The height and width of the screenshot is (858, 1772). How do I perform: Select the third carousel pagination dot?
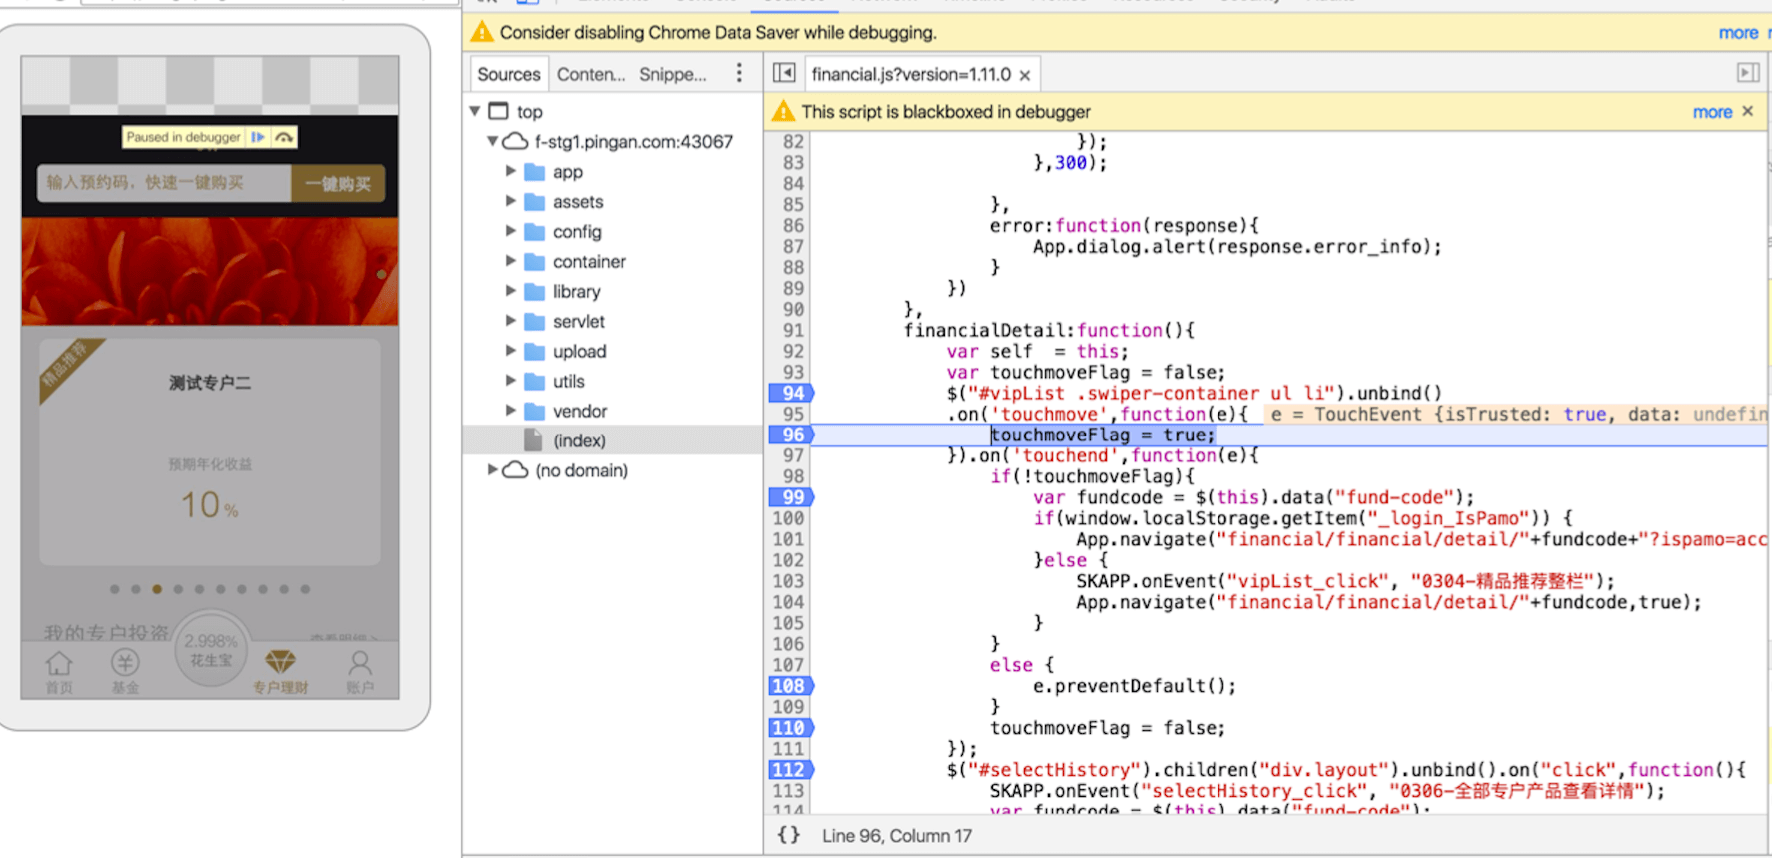pos(157,589)
